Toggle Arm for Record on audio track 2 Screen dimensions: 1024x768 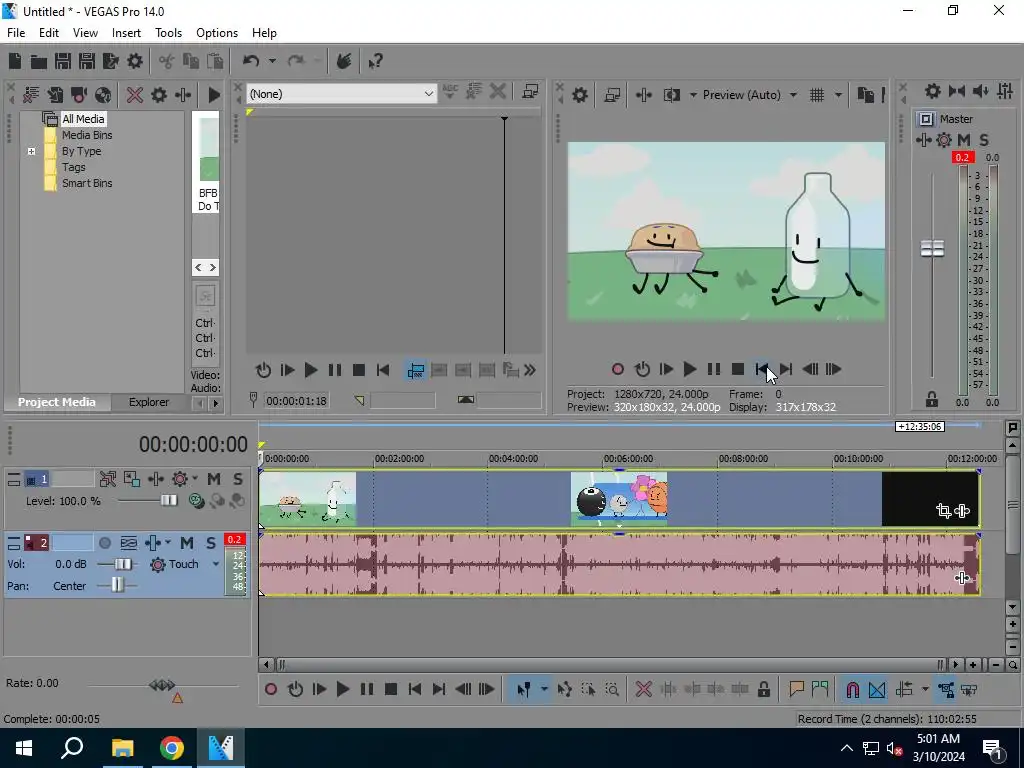104,543
